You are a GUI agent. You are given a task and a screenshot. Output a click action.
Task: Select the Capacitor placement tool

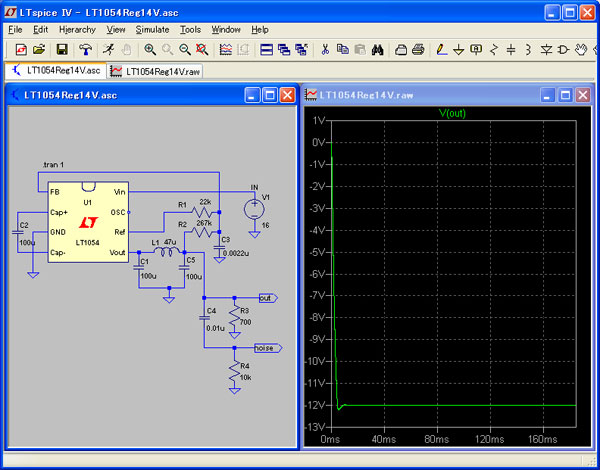point(511,49)
